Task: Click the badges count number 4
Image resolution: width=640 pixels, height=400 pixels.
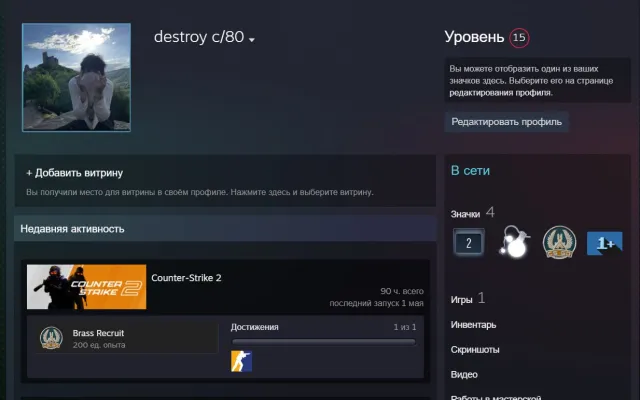Action: click(490, 212)
